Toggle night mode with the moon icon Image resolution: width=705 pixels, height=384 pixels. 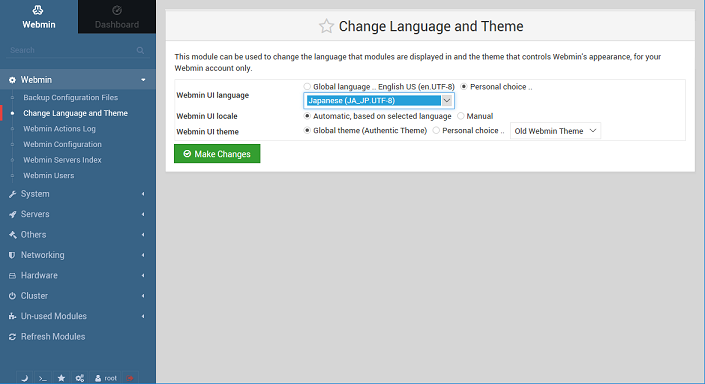pyautogui.click(x=25, y=378)
